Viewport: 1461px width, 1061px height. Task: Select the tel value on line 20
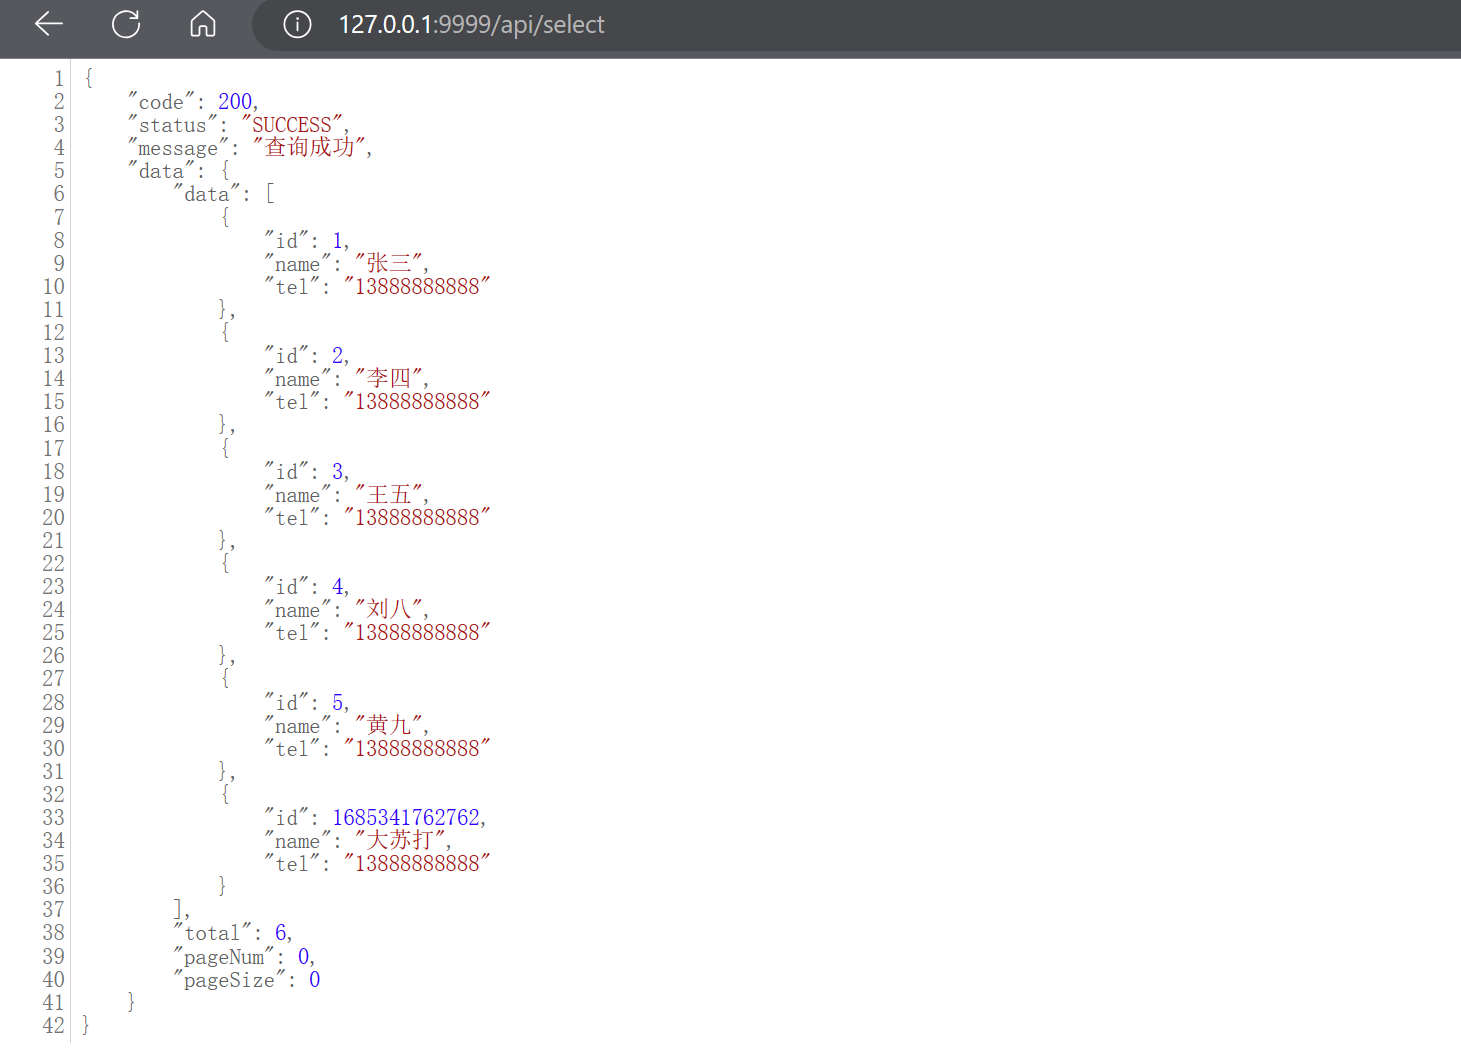tap(417, 518)
